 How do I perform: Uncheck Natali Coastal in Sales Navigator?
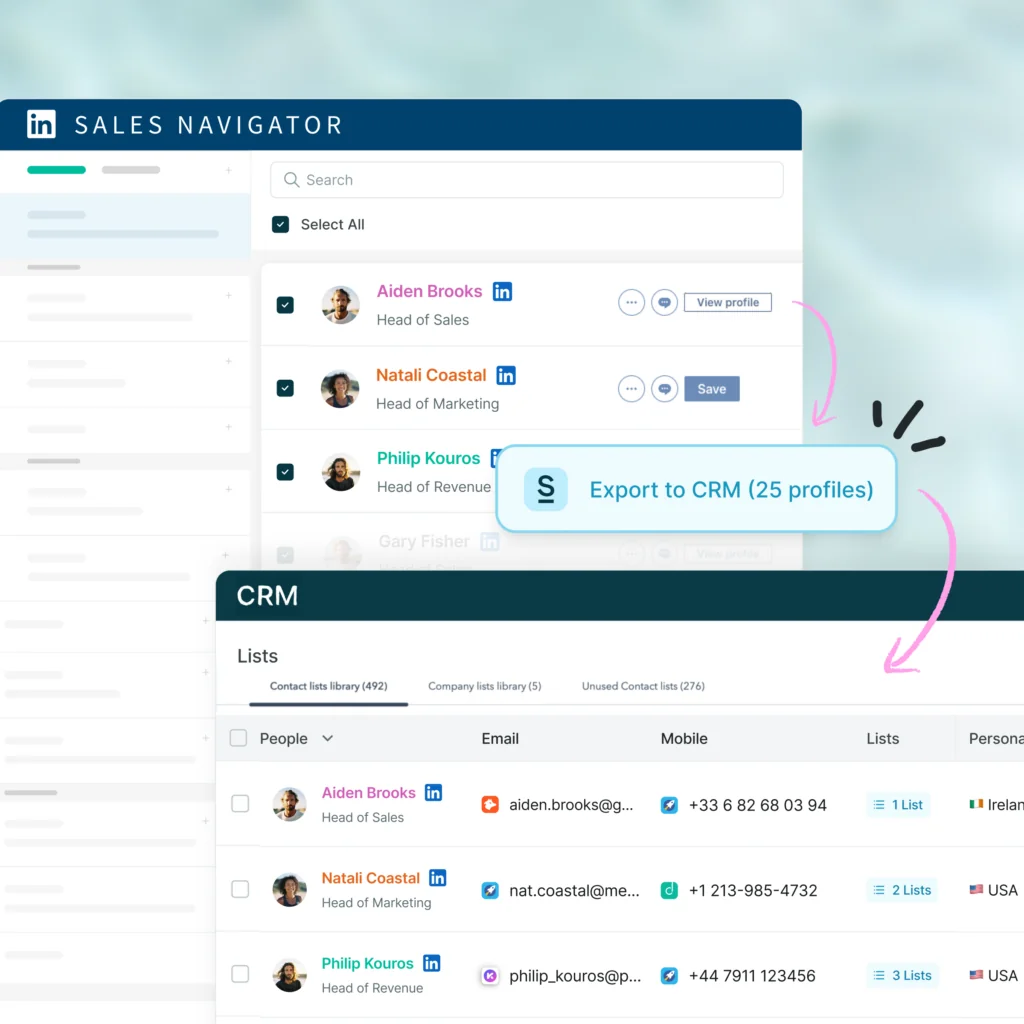285,388
